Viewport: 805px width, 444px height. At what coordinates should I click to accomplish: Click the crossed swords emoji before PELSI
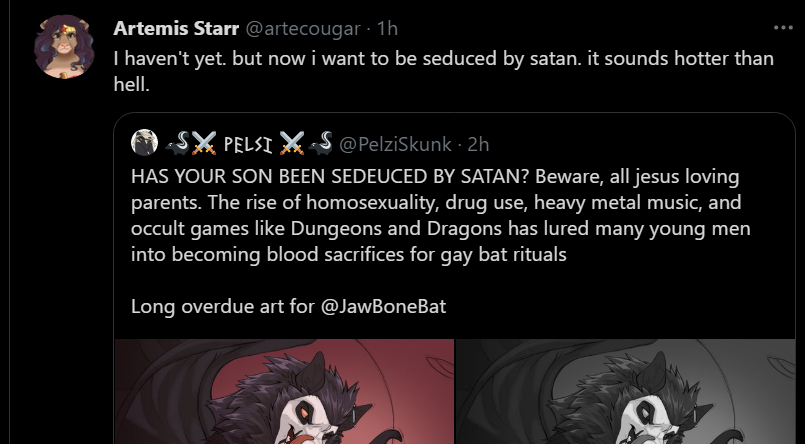click(204, 144)
